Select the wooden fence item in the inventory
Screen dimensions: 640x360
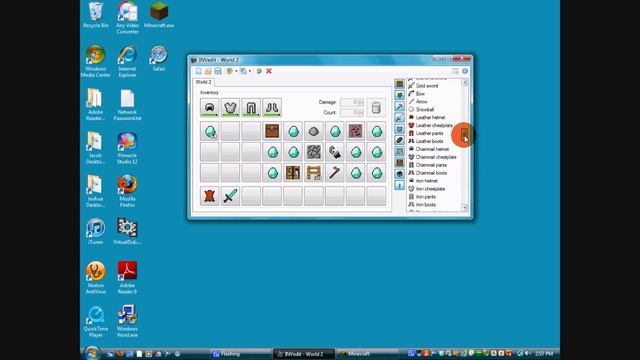coord(313,173)
